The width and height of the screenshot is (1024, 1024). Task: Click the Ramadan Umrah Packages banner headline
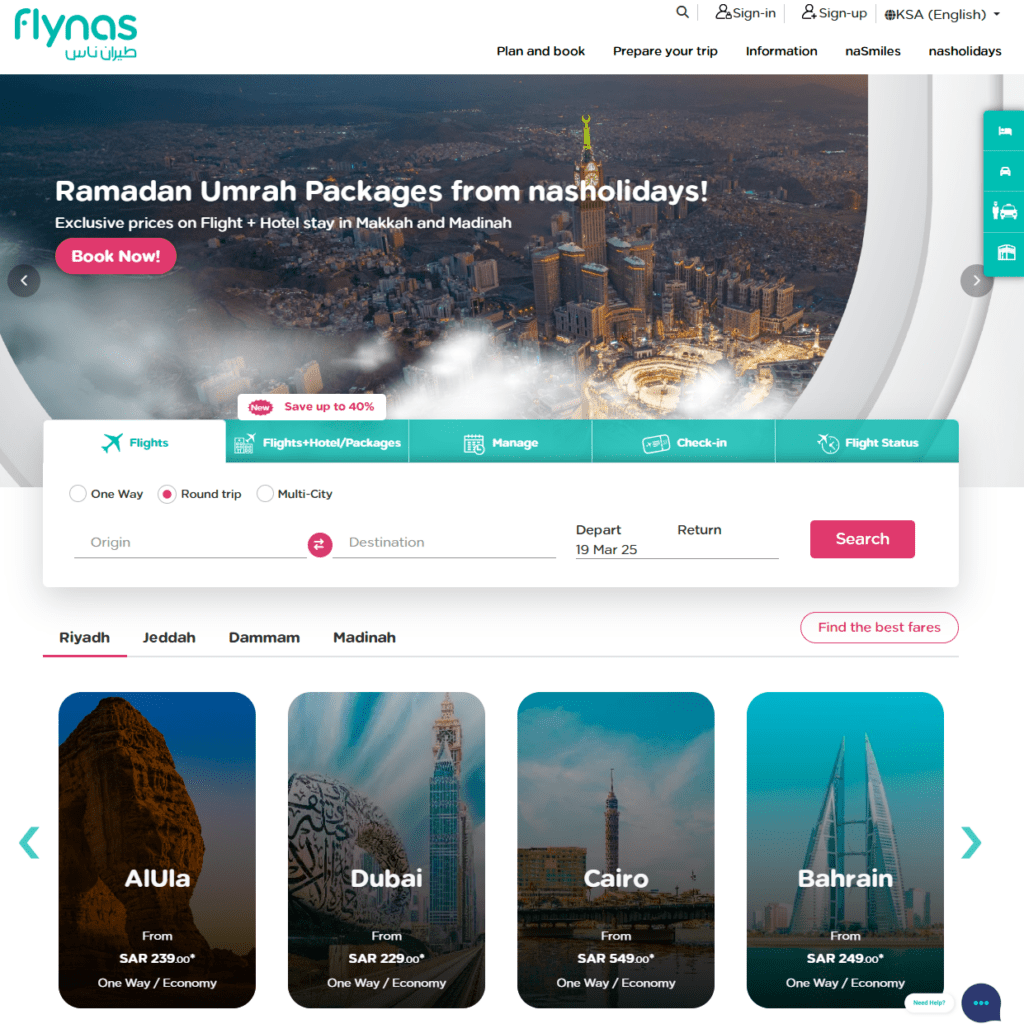point(381,191)
